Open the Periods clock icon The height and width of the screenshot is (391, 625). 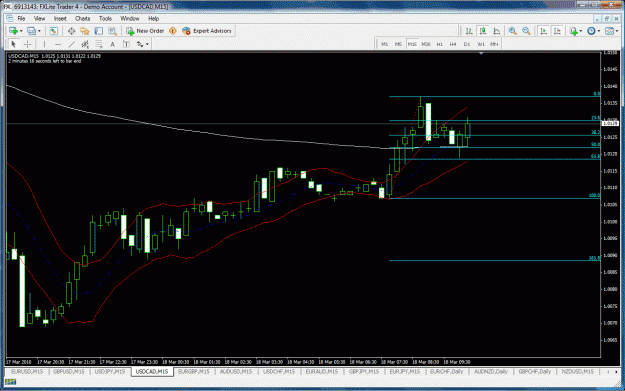[x=592, y=31]
